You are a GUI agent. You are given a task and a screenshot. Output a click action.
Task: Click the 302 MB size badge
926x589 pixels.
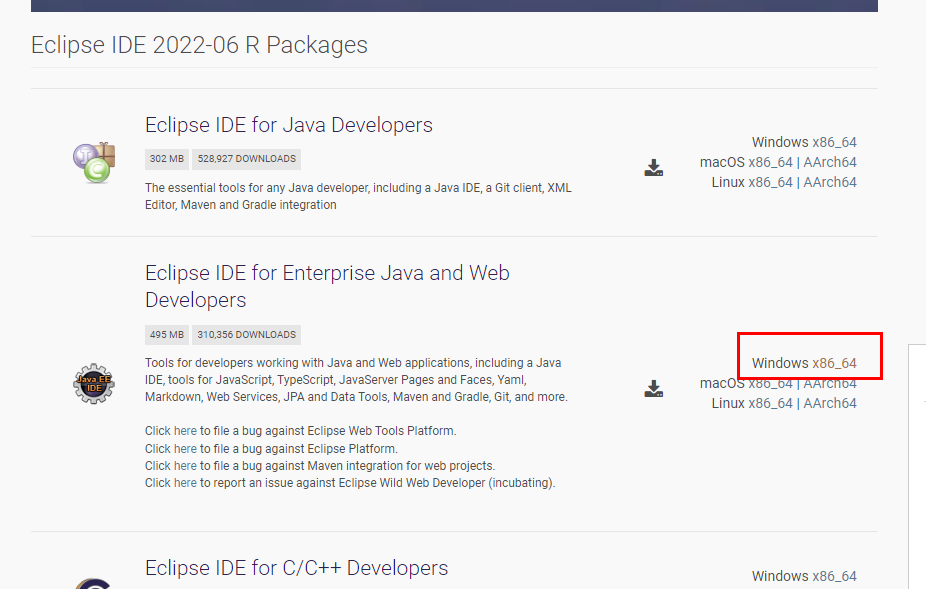[167, 159]
